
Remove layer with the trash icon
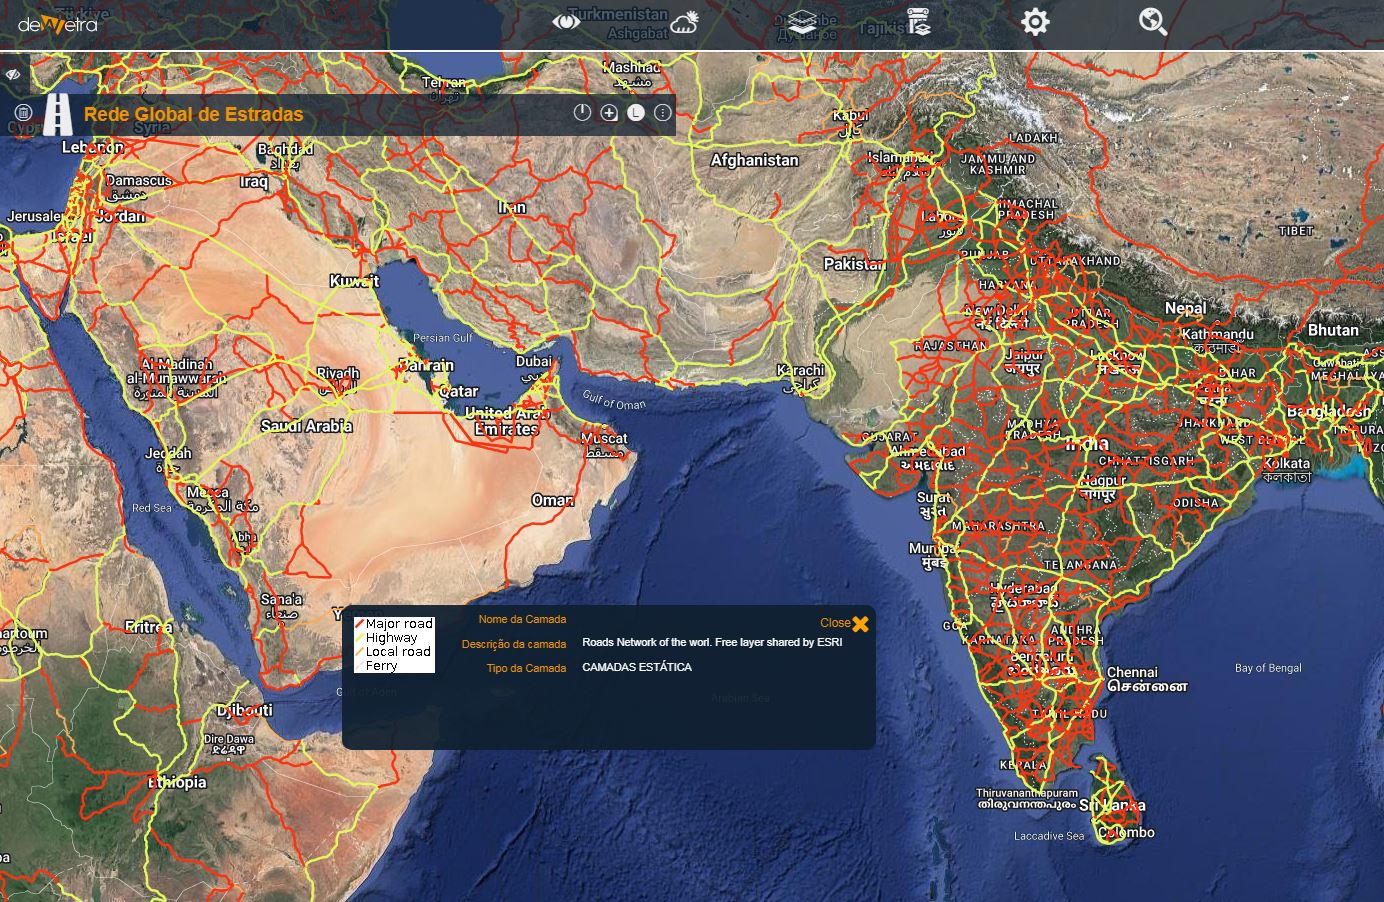24,113
